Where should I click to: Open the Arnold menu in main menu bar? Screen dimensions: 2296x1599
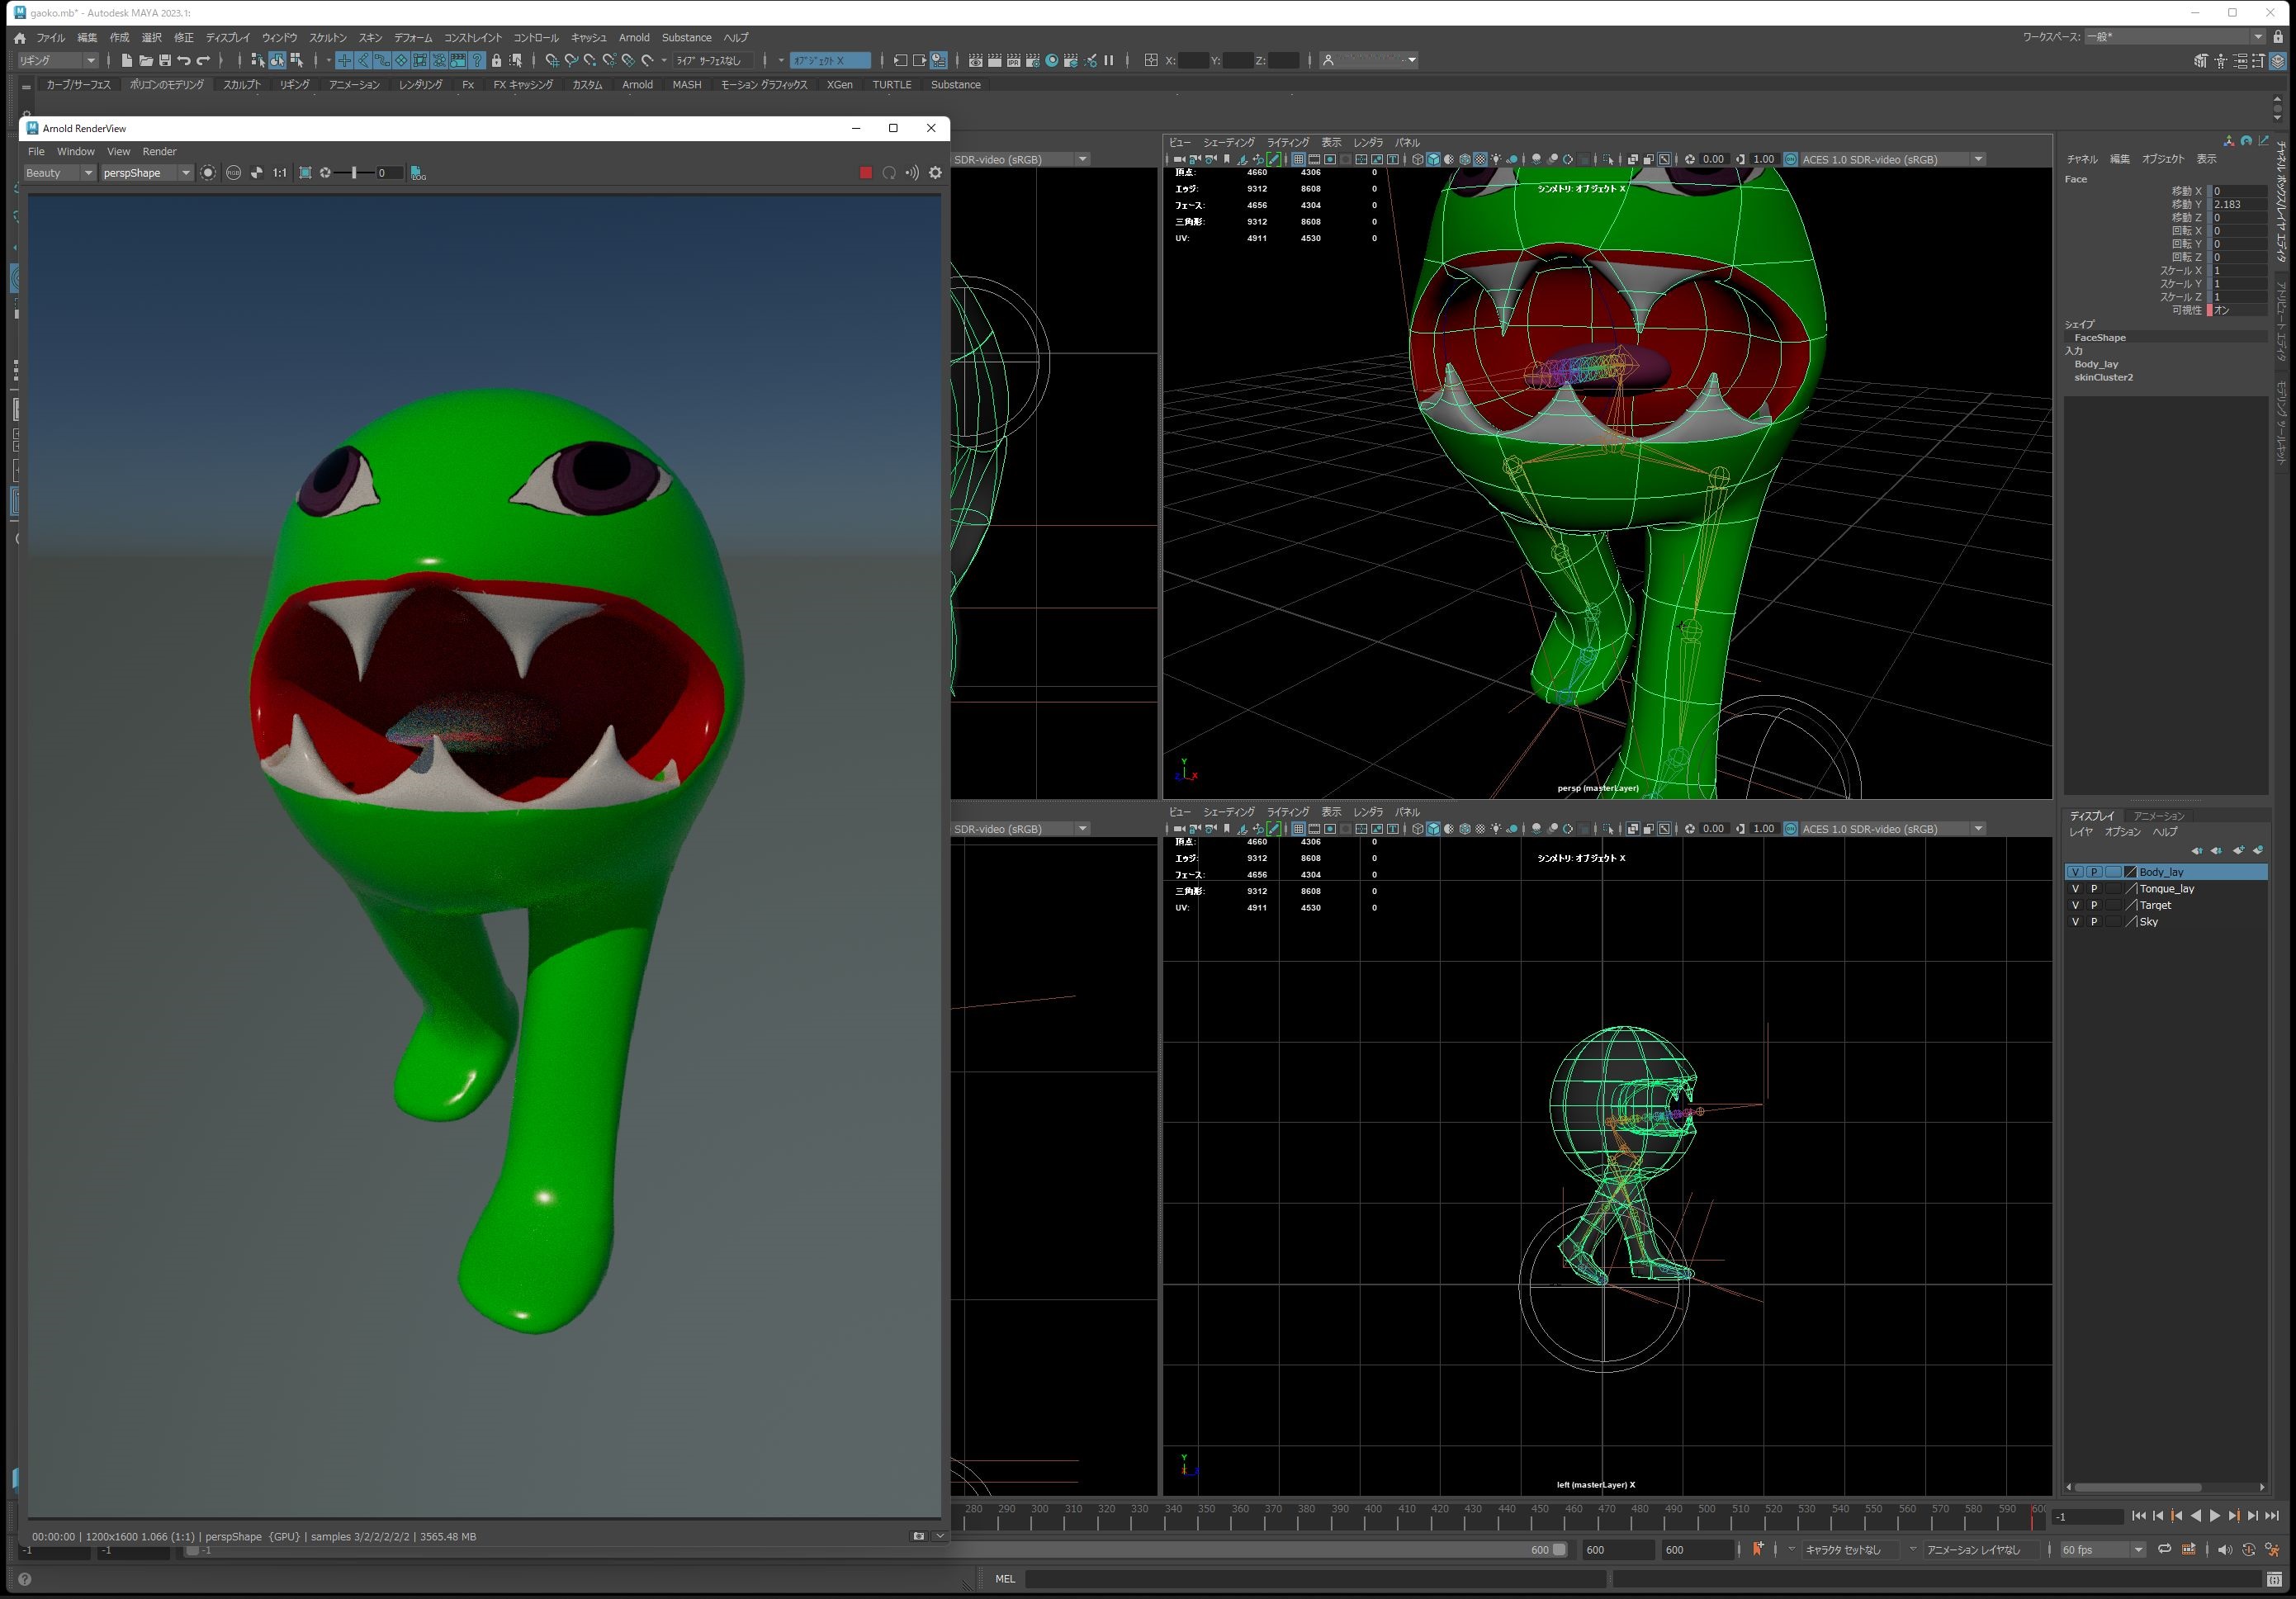tap(633, 38)
